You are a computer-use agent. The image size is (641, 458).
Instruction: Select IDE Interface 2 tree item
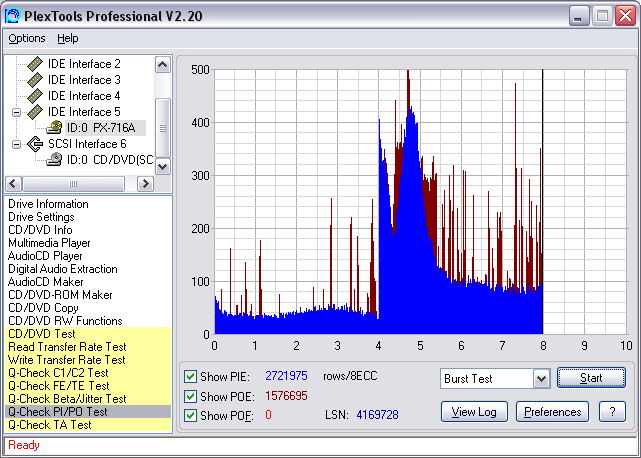click(x=84, y=64)
